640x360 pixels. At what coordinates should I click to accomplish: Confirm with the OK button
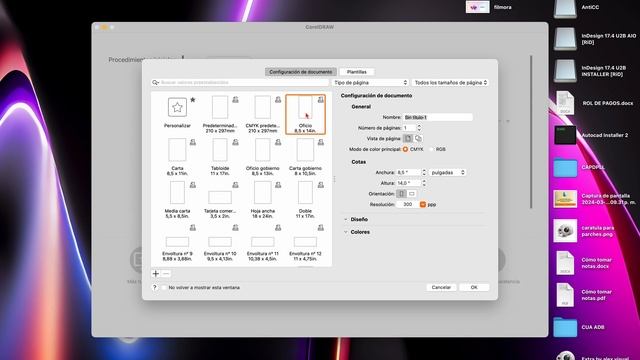coord(474,287)
